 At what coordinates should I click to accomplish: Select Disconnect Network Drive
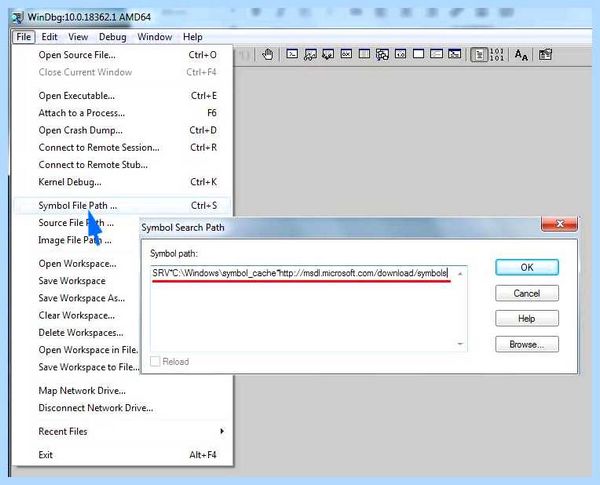pos(122,408)
